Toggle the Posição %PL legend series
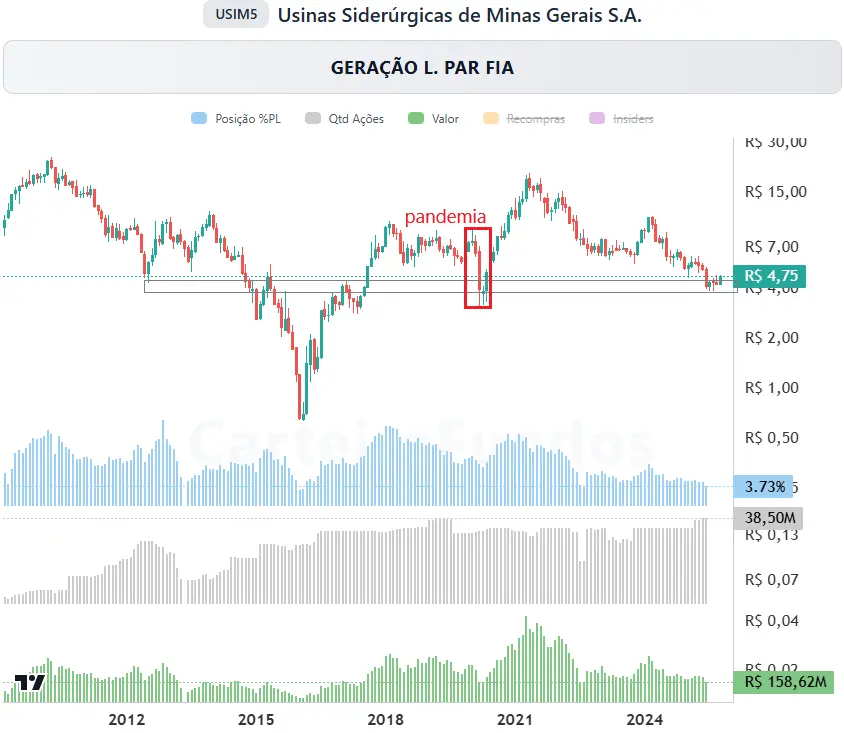Image resolution: width=844 pixels, height=733 pixels. click(x=236, y=118)
